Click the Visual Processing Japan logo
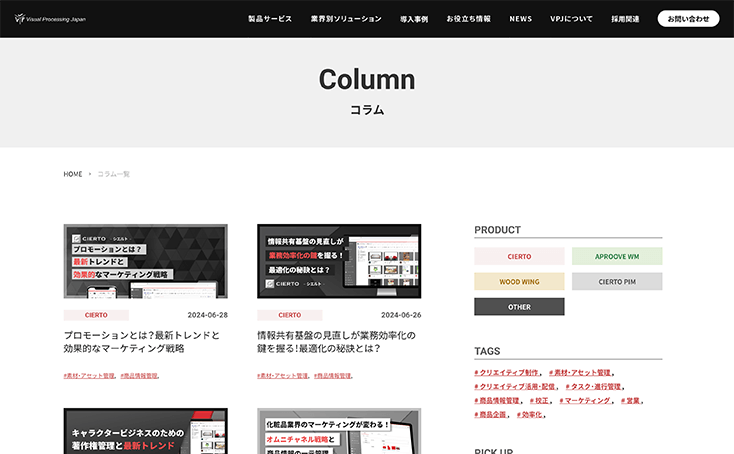 [x=50, y=18]
